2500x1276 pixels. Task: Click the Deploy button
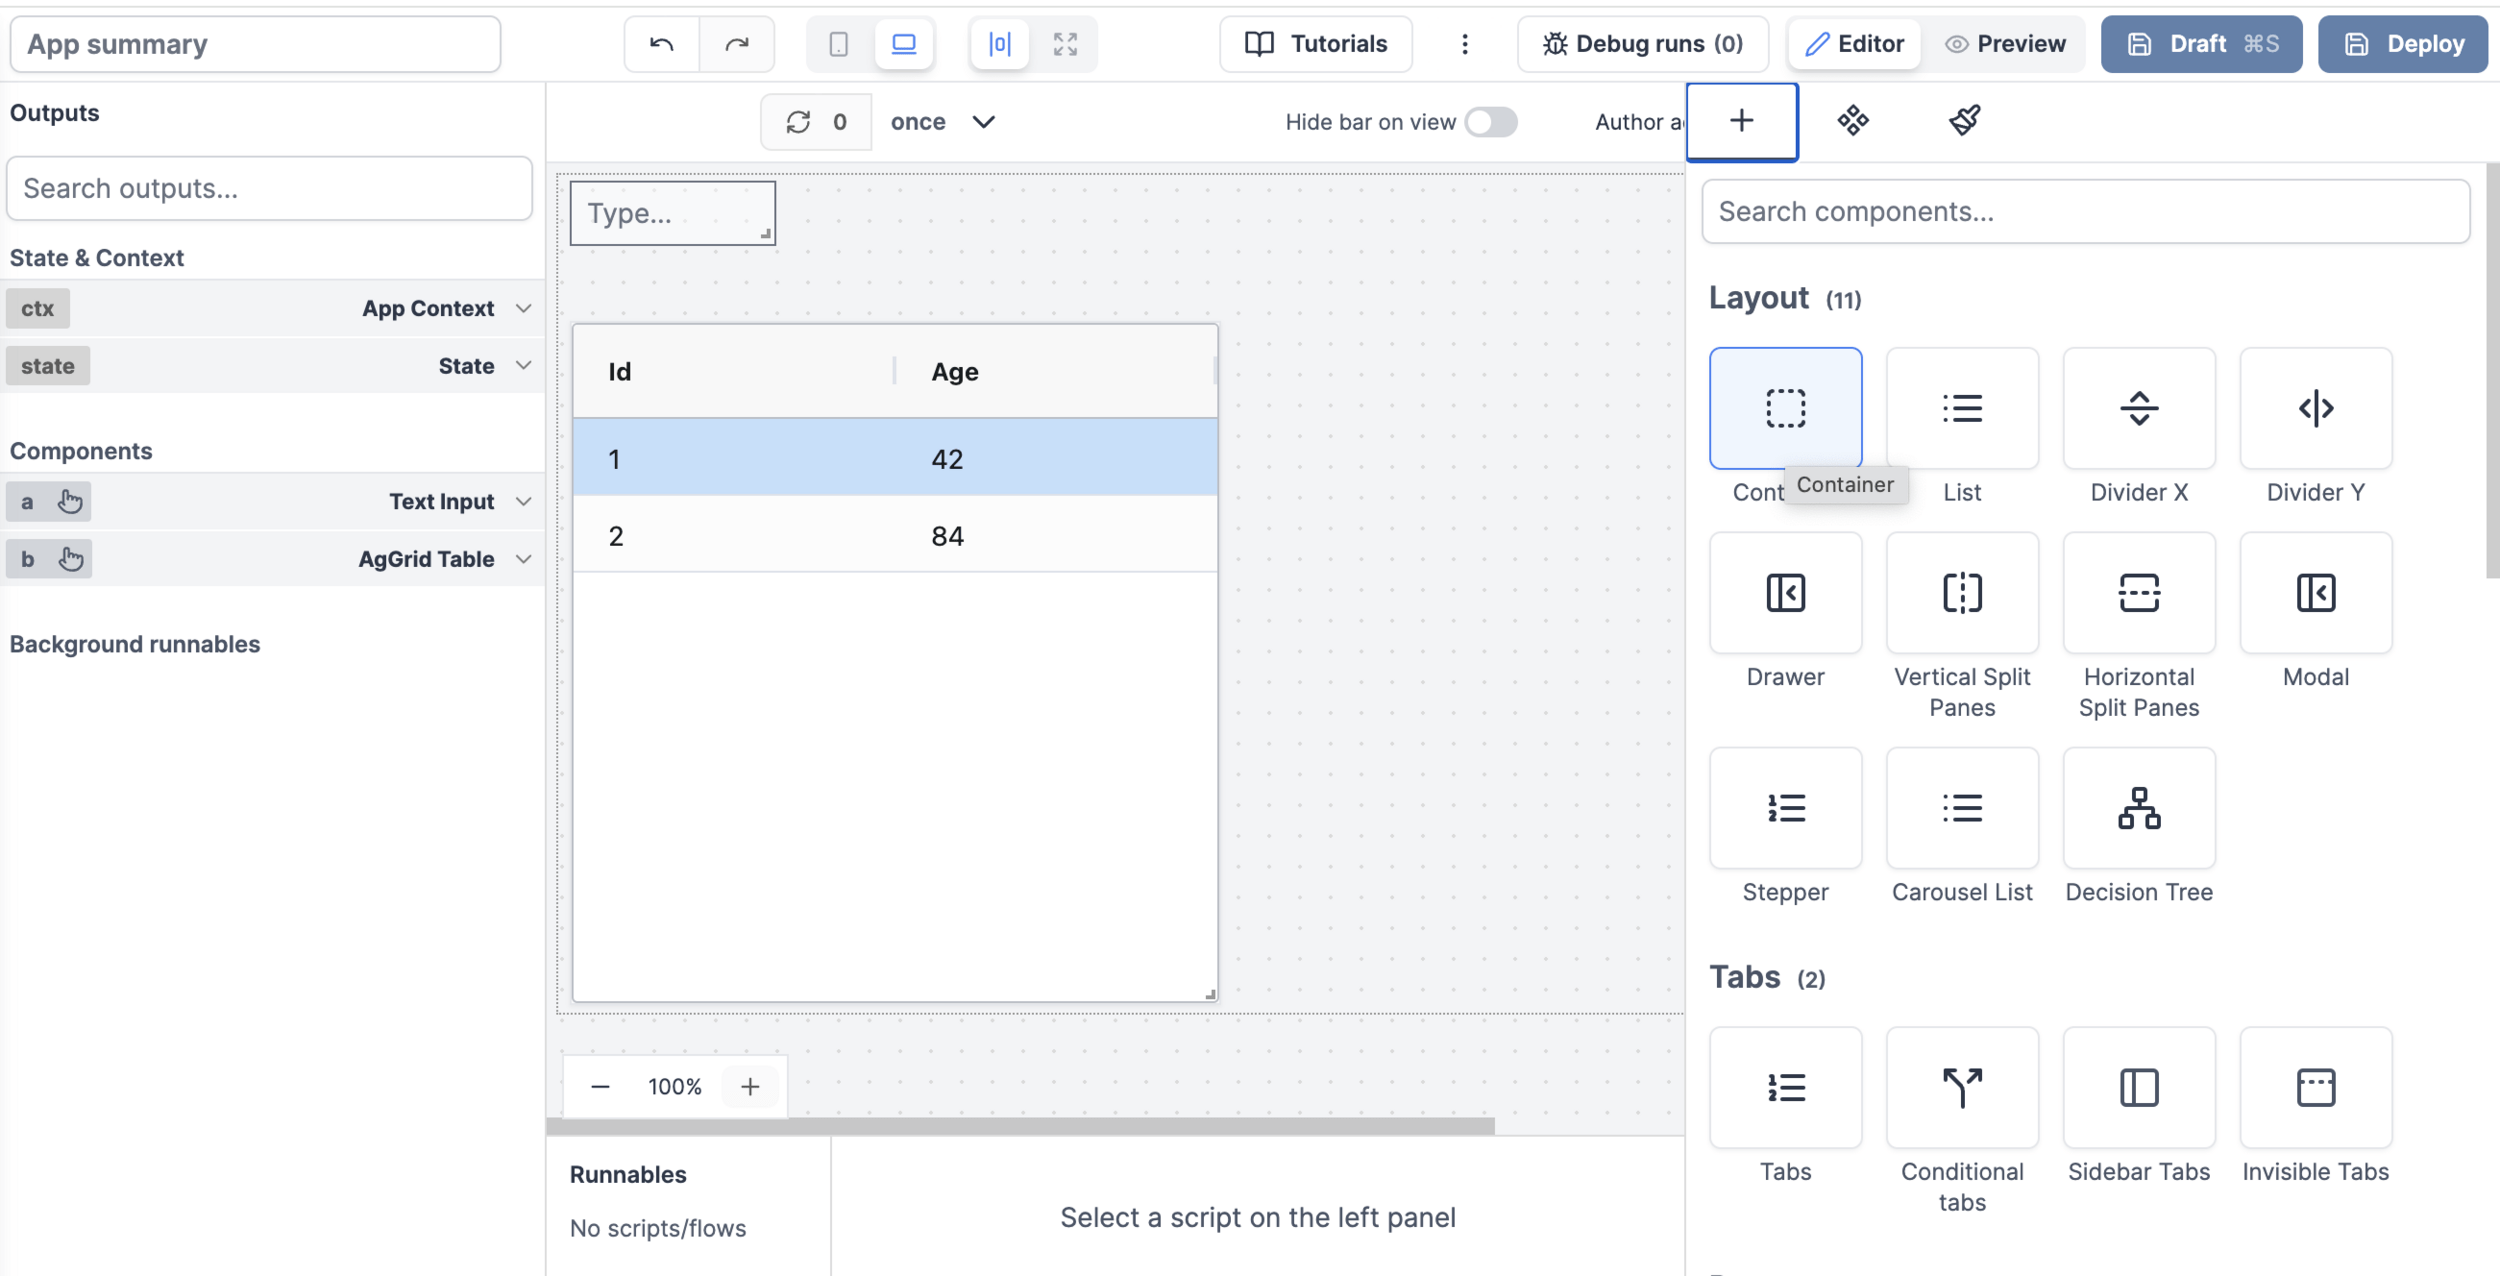pos(2402,44)
